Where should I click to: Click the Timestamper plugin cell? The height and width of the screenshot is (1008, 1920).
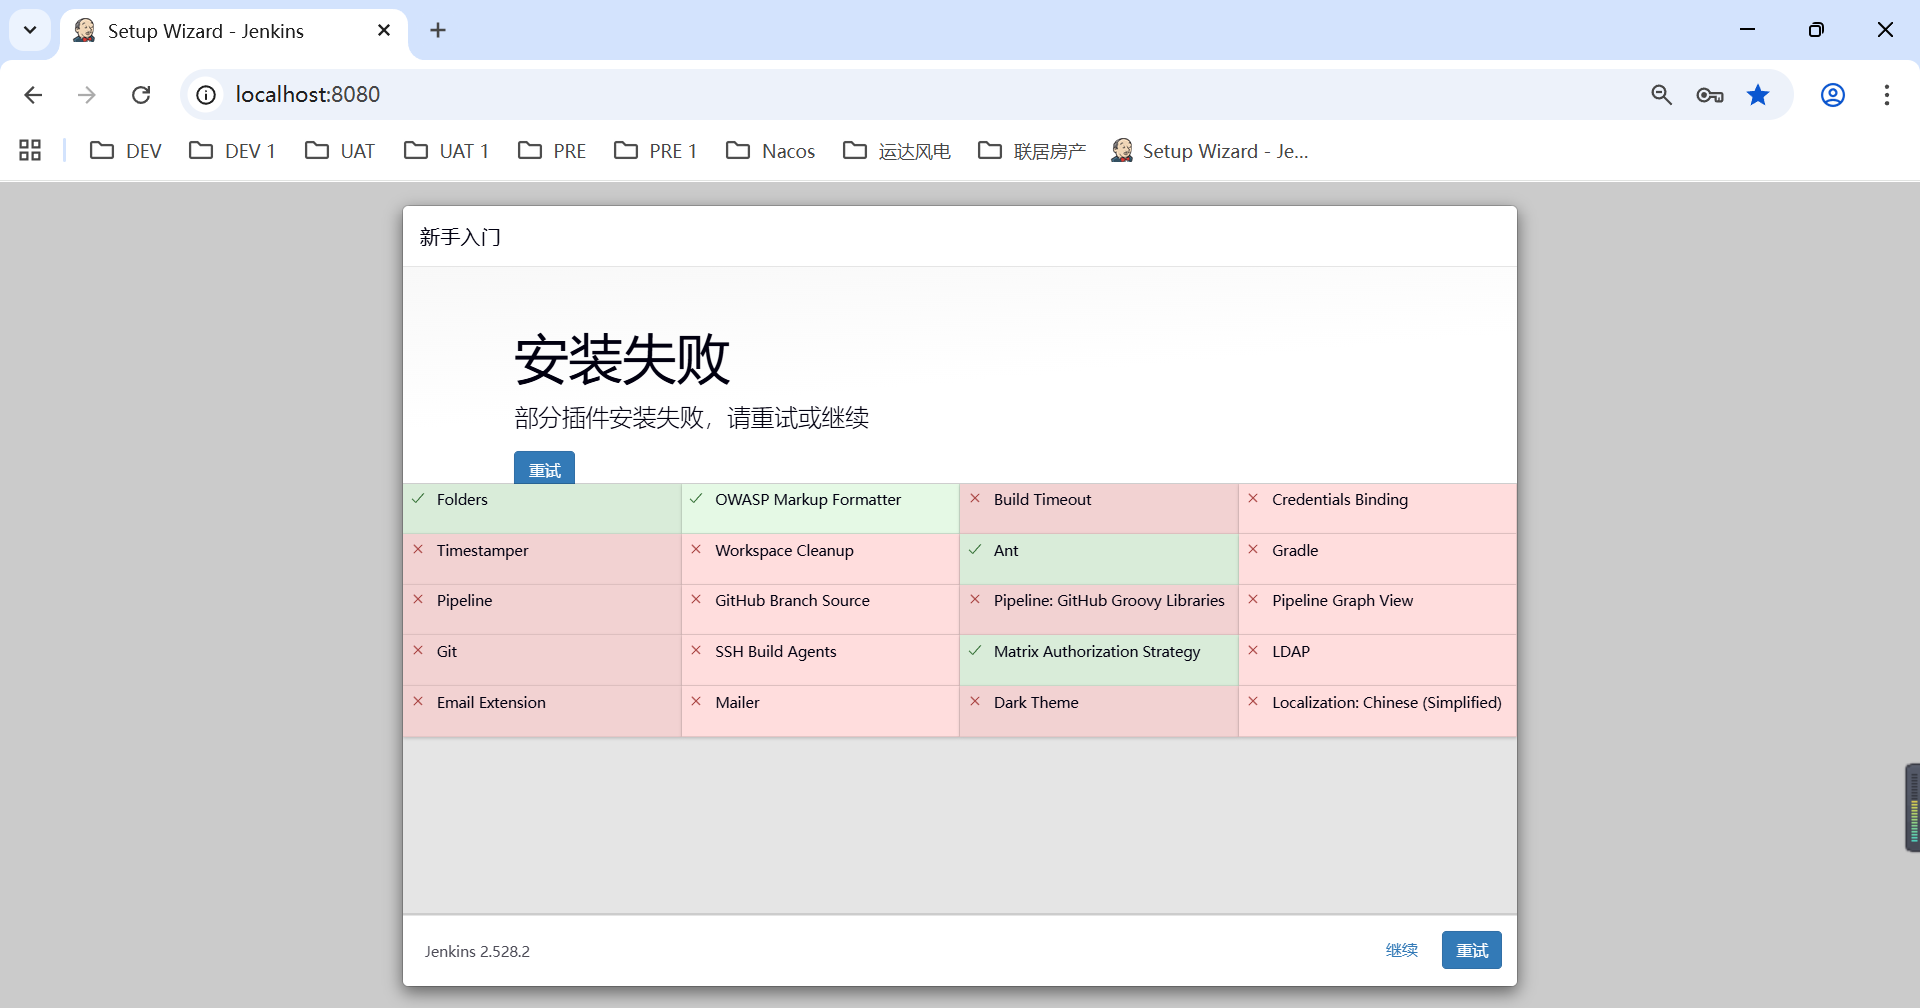[542, 559]
